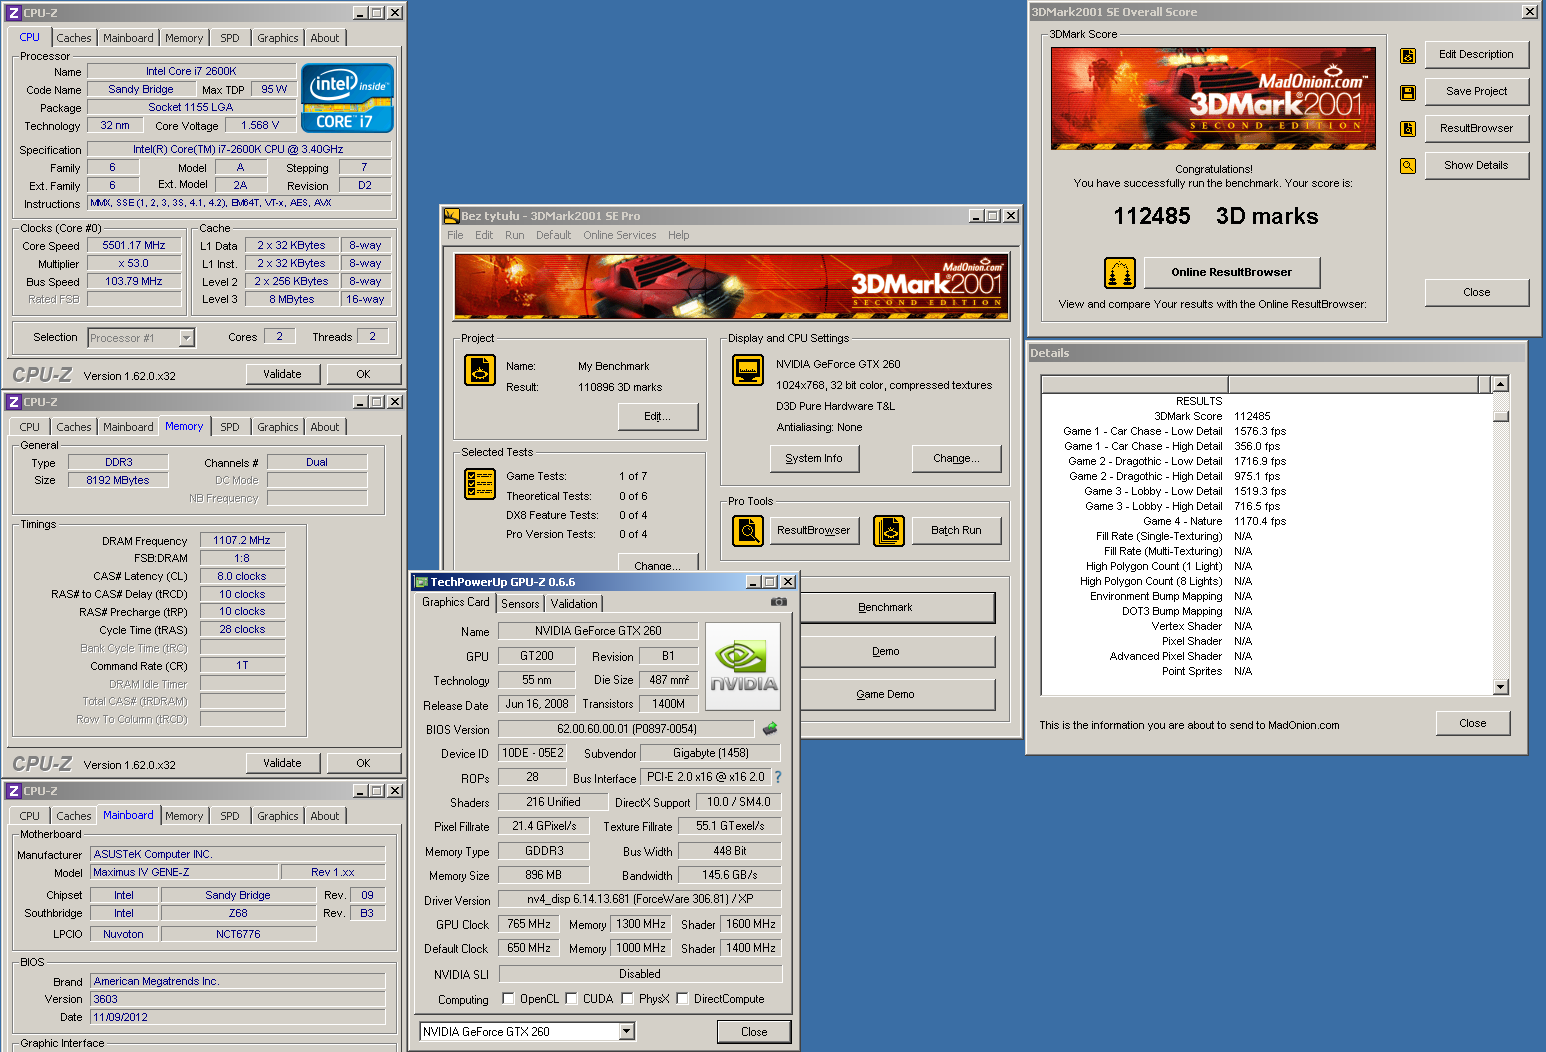1546x1052 pixels.
Task: Click the Batch Run icon in Pro Tools
Action: click(x=889, y=530)
